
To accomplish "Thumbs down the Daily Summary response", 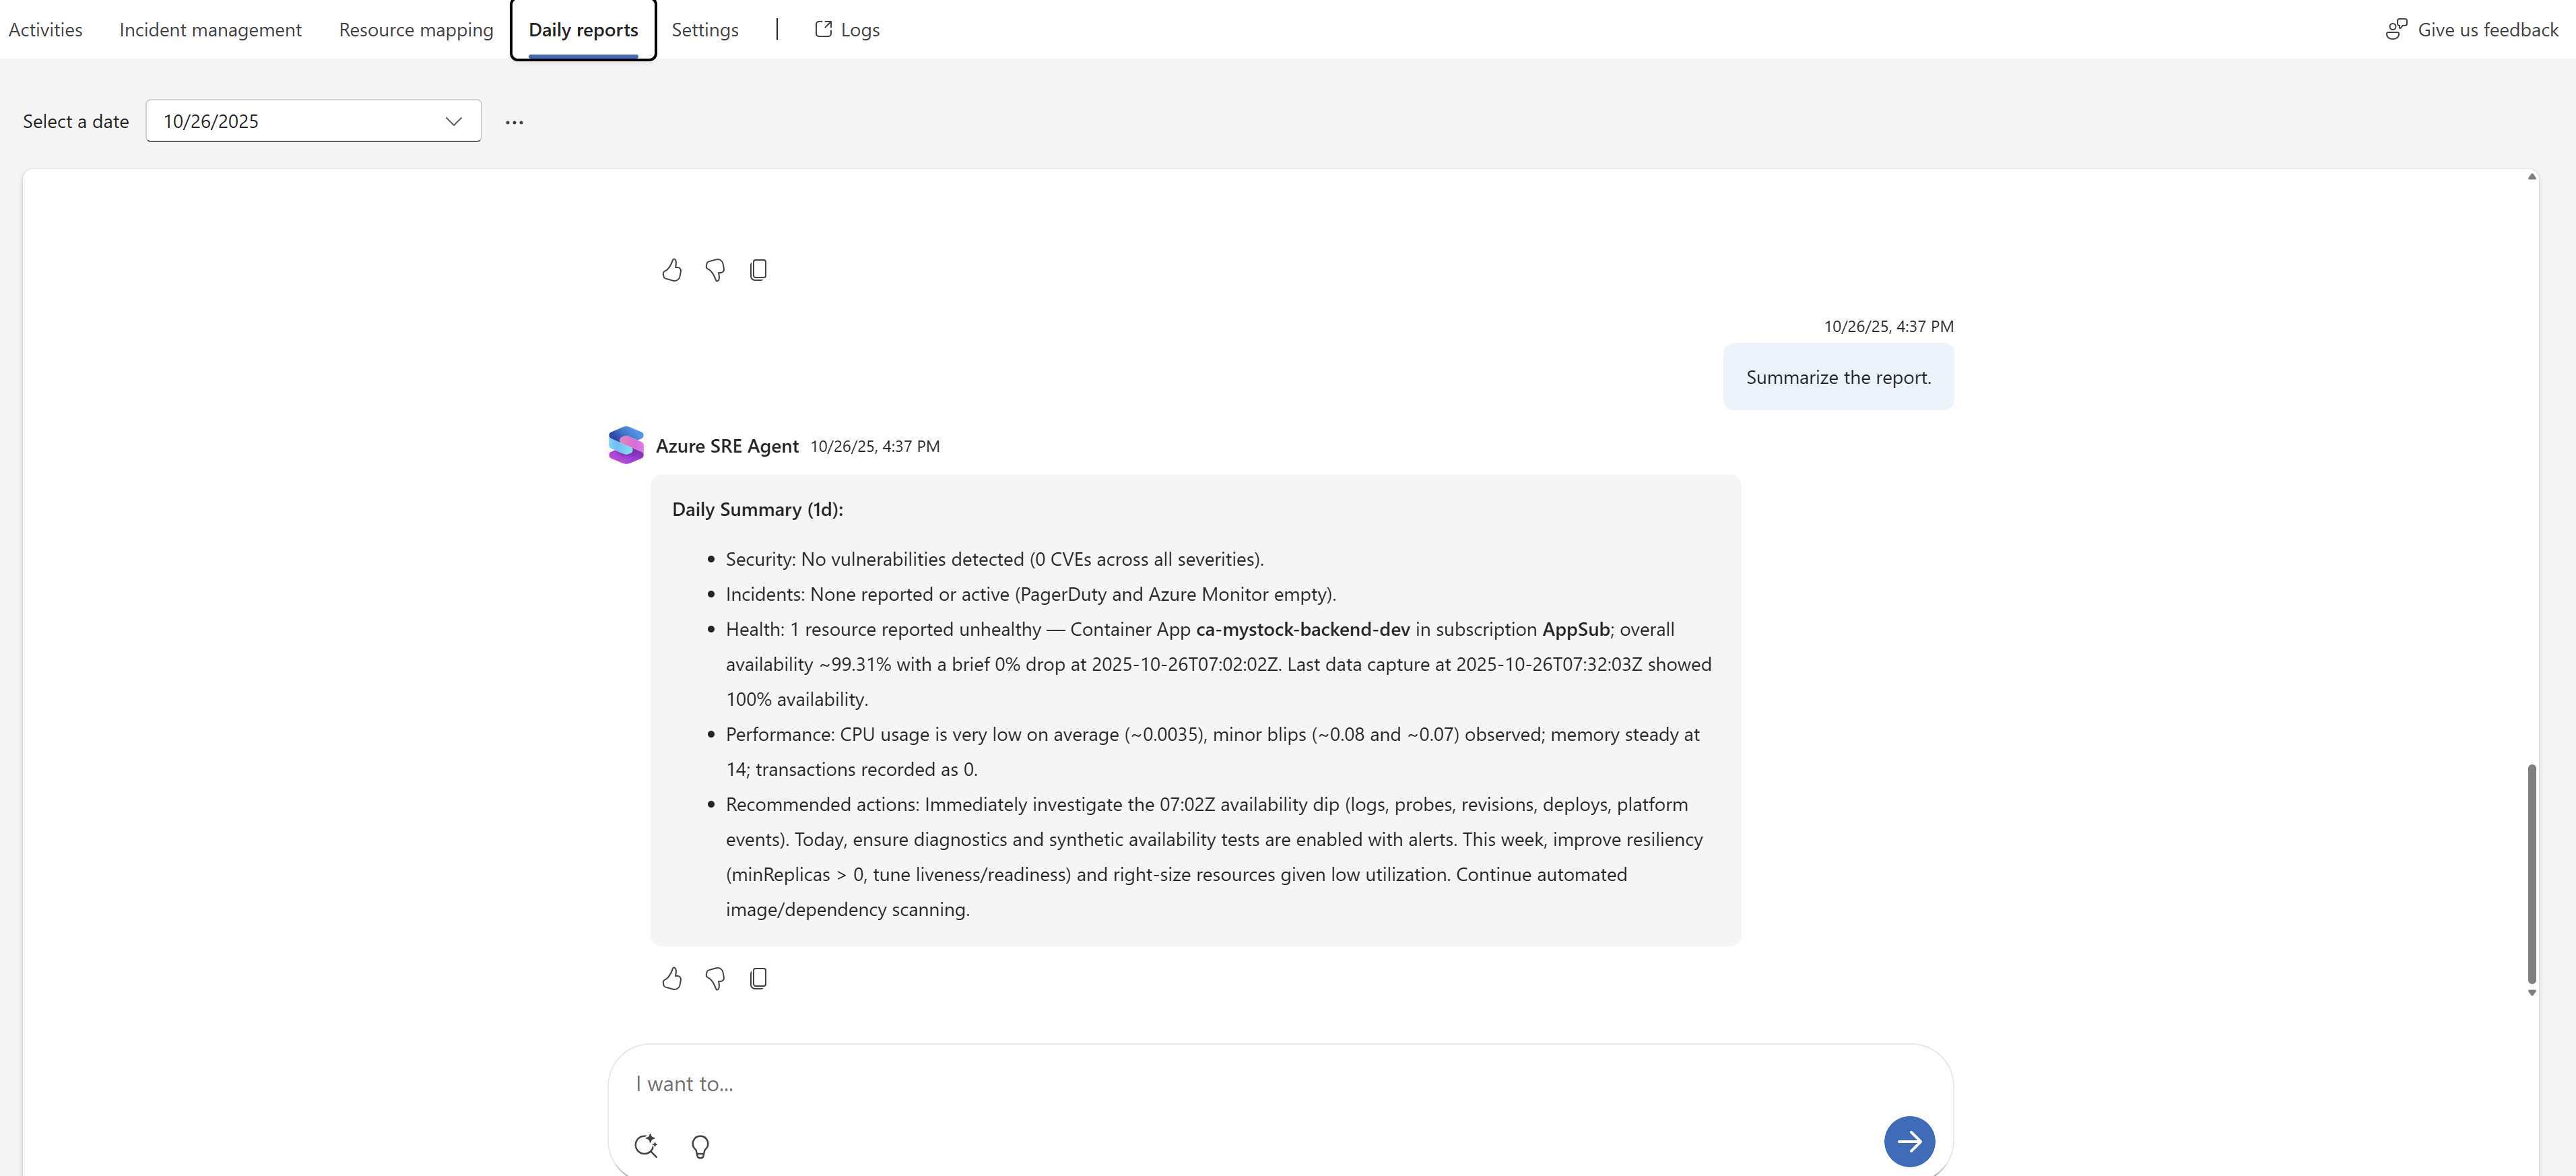I will tap(714, 978).
